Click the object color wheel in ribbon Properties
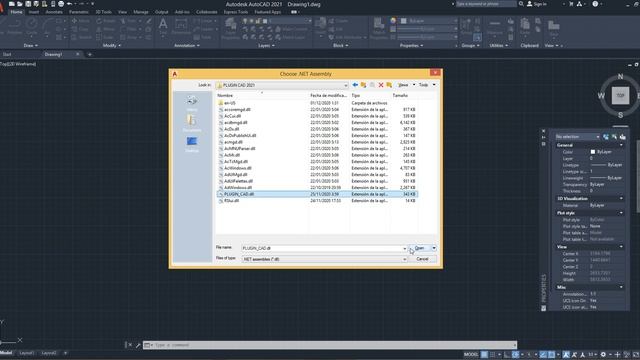Image resolution: width=640 pixels, height=360 pixels. [x=393, y=20]
